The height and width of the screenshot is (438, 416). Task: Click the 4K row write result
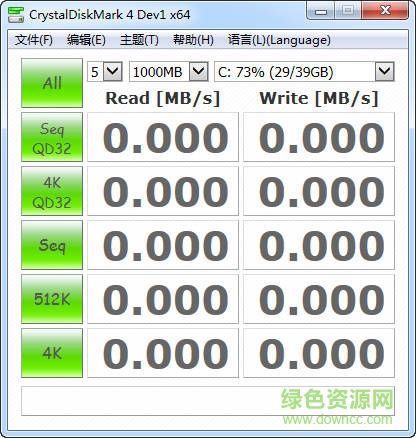(319, 353)
